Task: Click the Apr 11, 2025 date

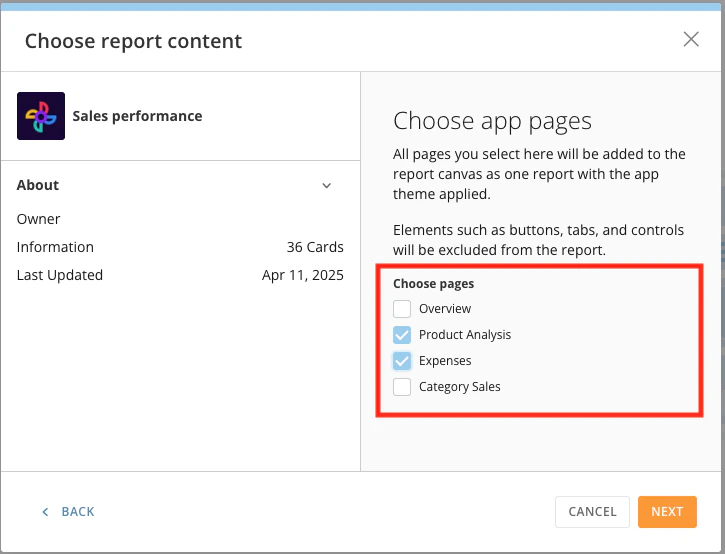Action: 303,275
